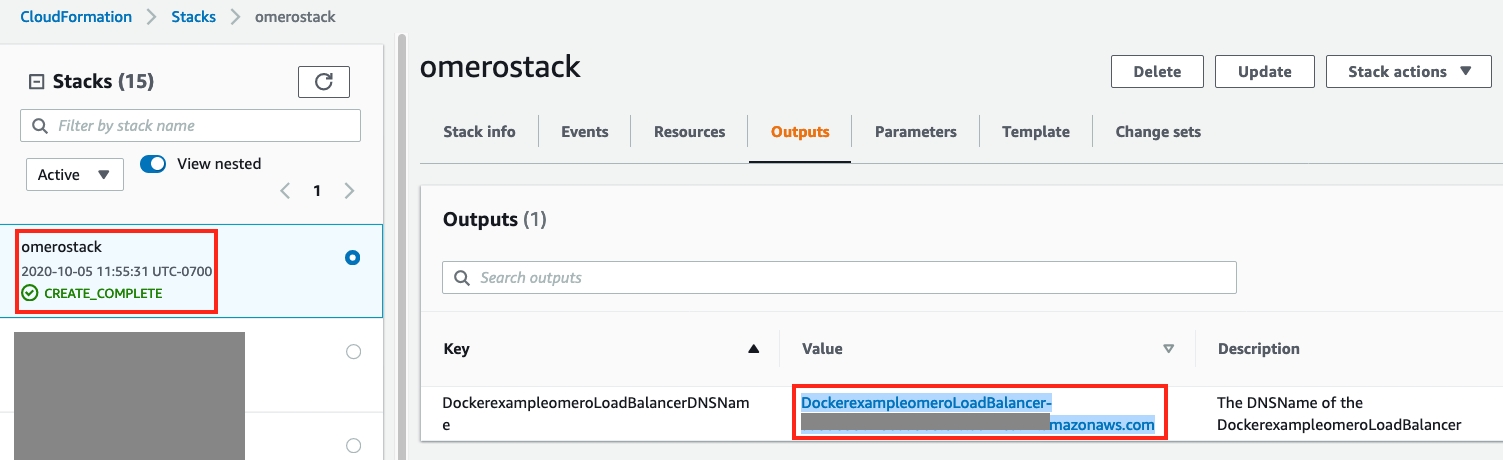The width and height of the screenshot is (1503, 460).
Task: Toggle the View nested switch
Action: 153,164
